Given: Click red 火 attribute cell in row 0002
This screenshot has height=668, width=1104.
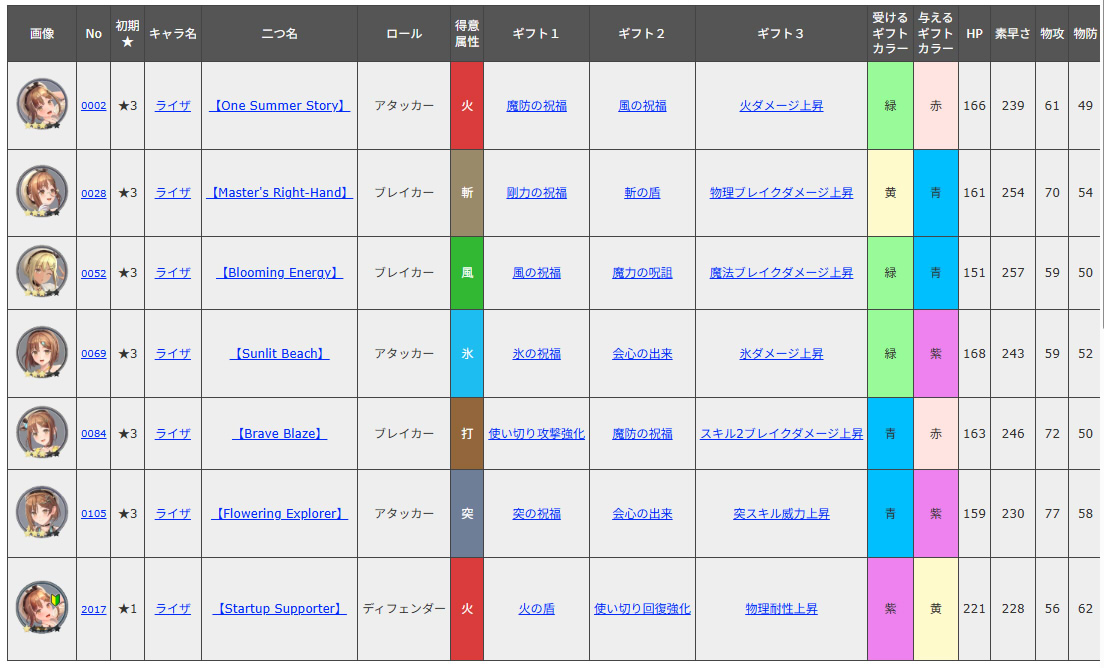Looking at the screenshot, I should (467, 106).
